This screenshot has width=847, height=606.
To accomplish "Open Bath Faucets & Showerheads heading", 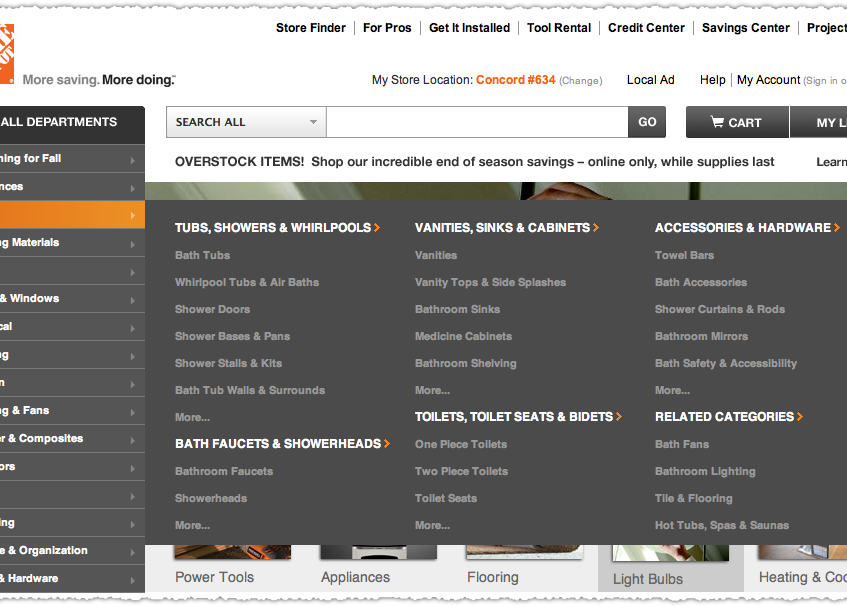I will pyautogui.click(x=282, y=444).
